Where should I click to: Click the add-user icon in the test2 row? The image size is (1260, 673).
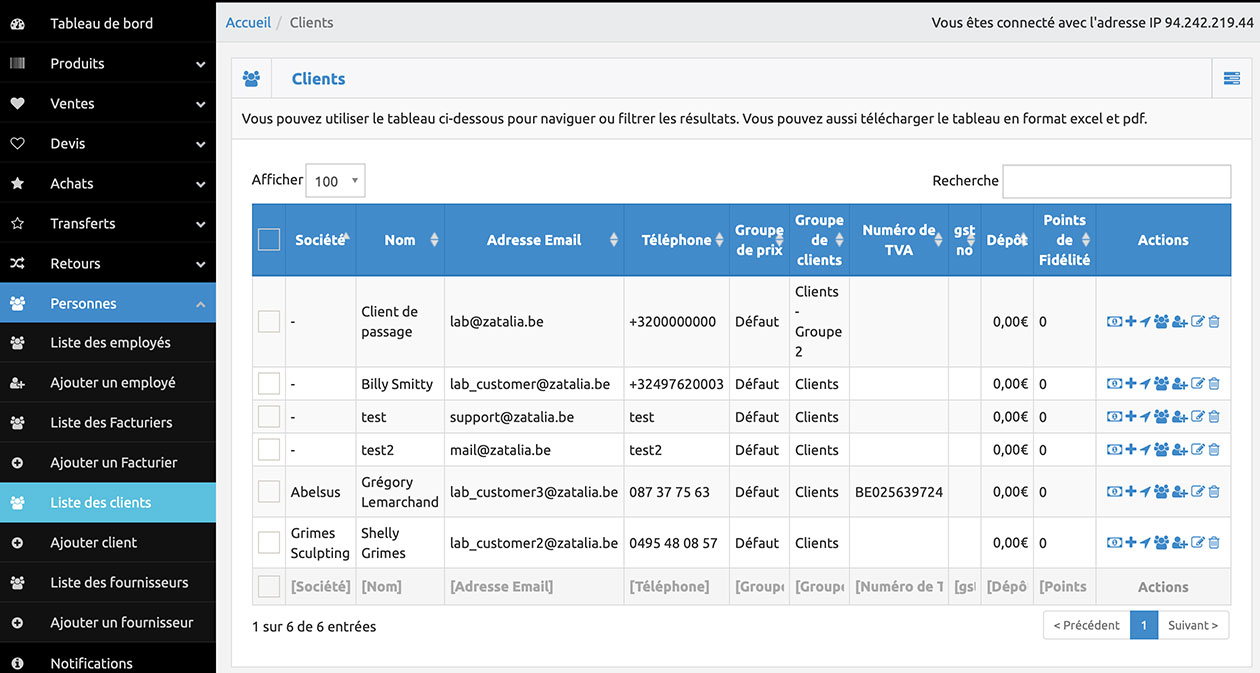pyautogui.click(x=1179, y=450)
